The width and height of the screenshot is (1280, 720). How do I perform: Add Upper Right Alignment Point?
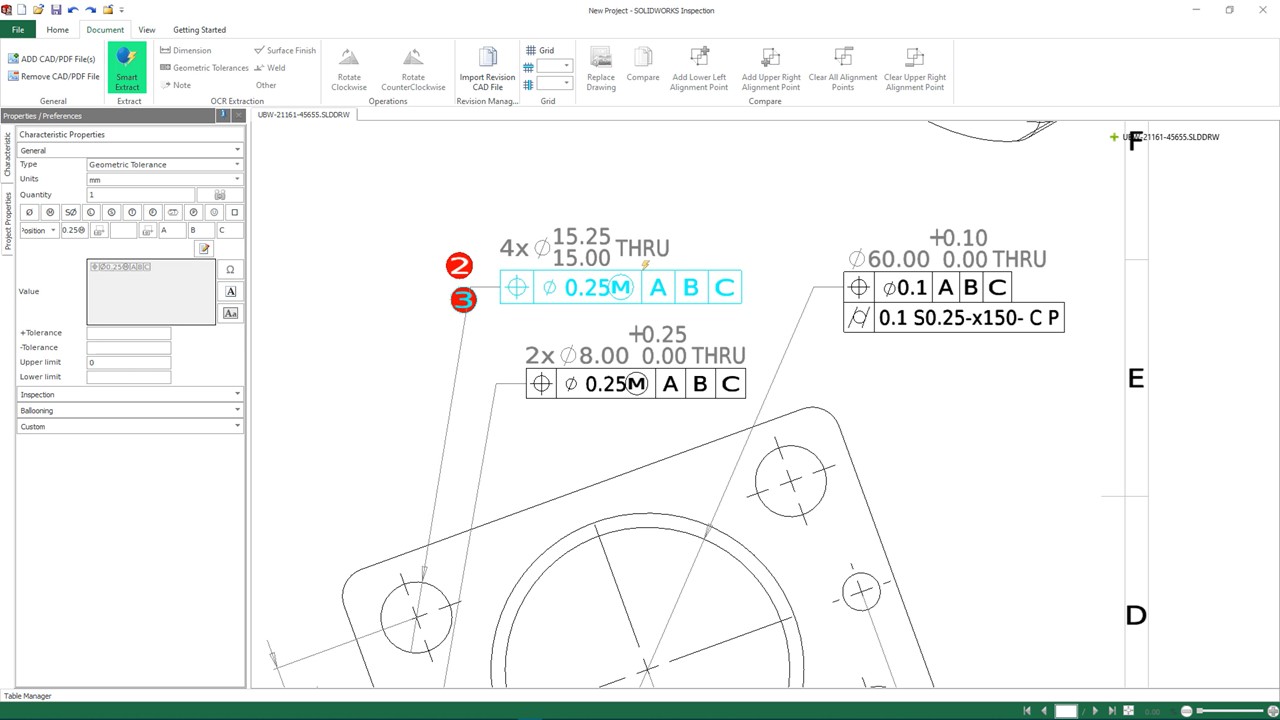tap(771, 68)
